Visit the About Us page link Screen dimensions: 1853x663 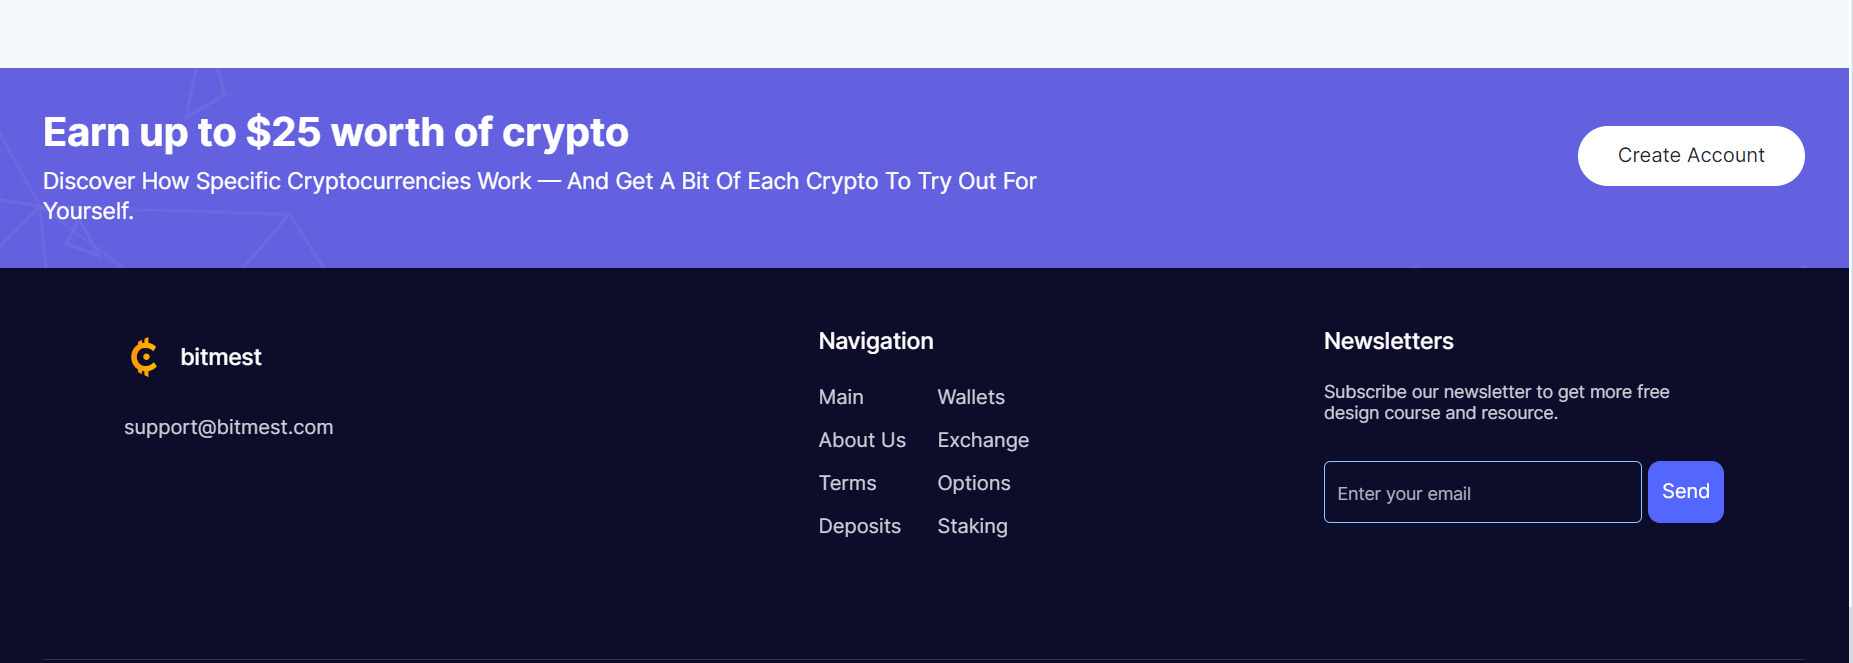(x=861, y=440)
